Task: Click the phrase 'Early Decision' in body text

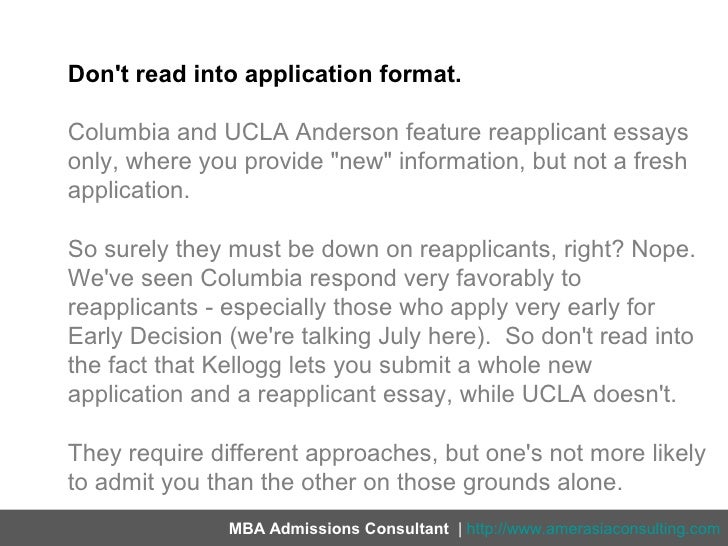Action: 145,337
